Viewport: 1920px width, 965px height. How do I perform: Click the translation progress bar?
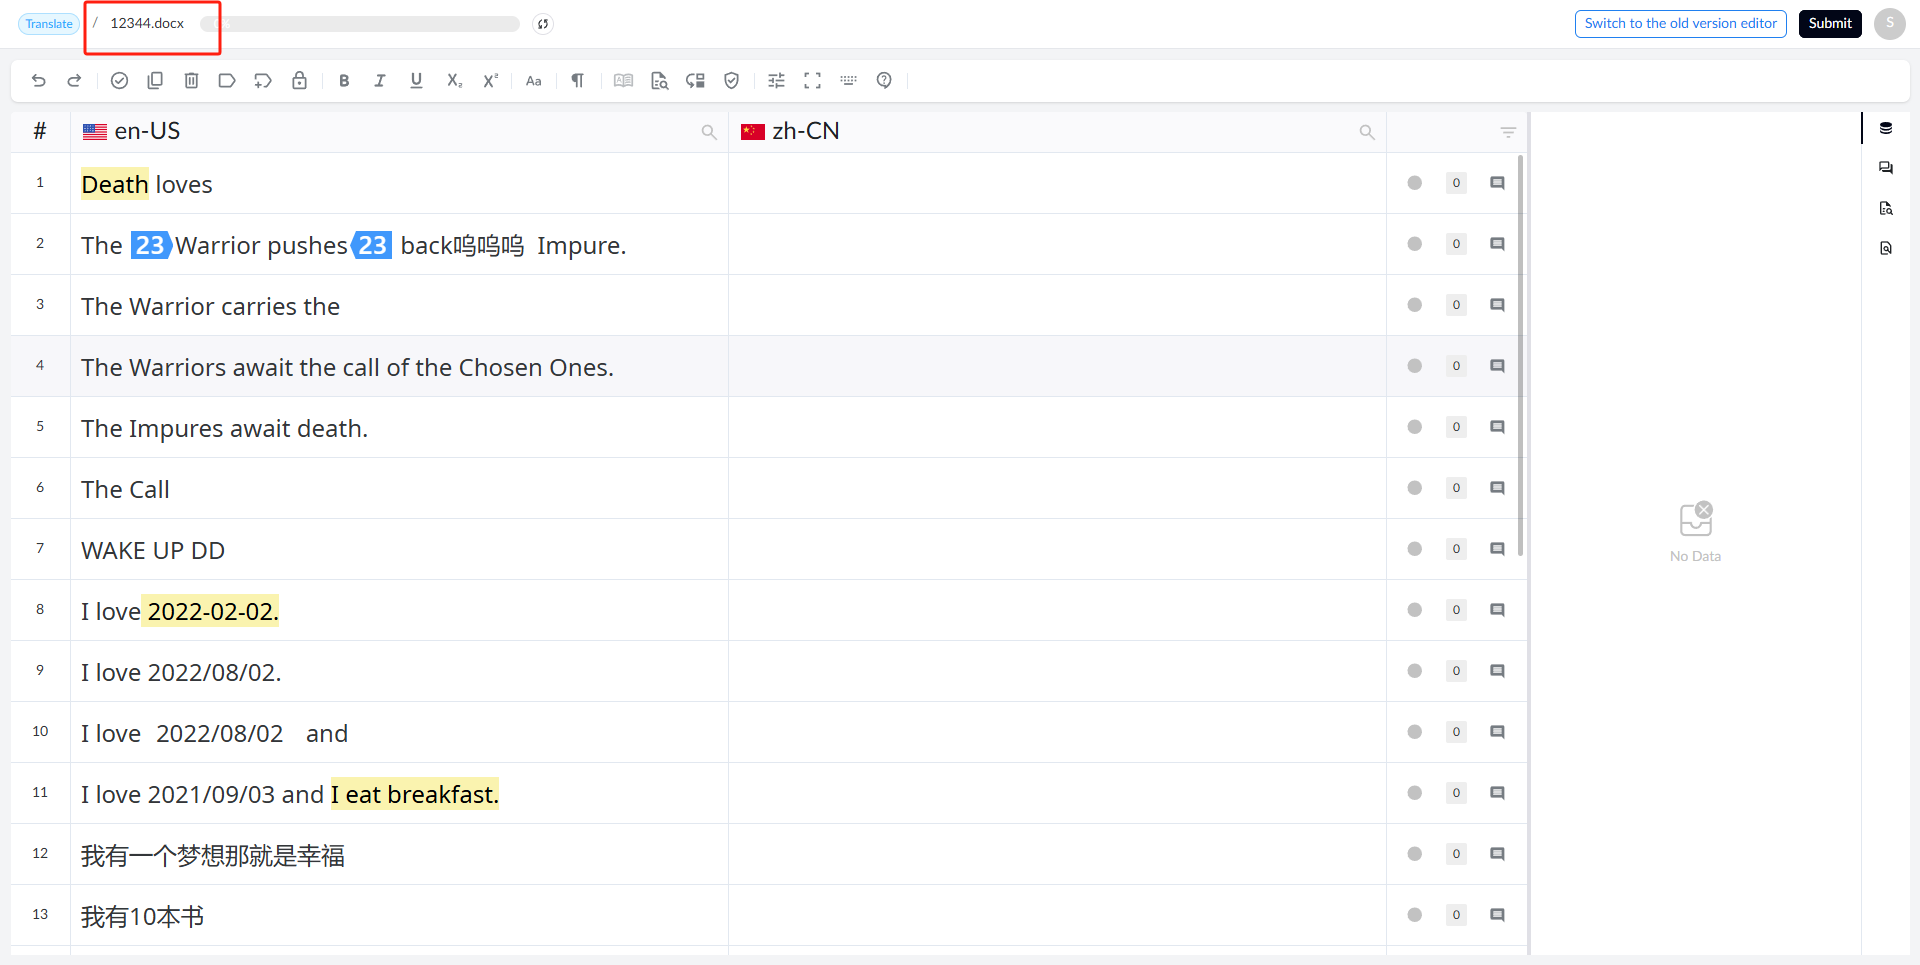[360, 24]
